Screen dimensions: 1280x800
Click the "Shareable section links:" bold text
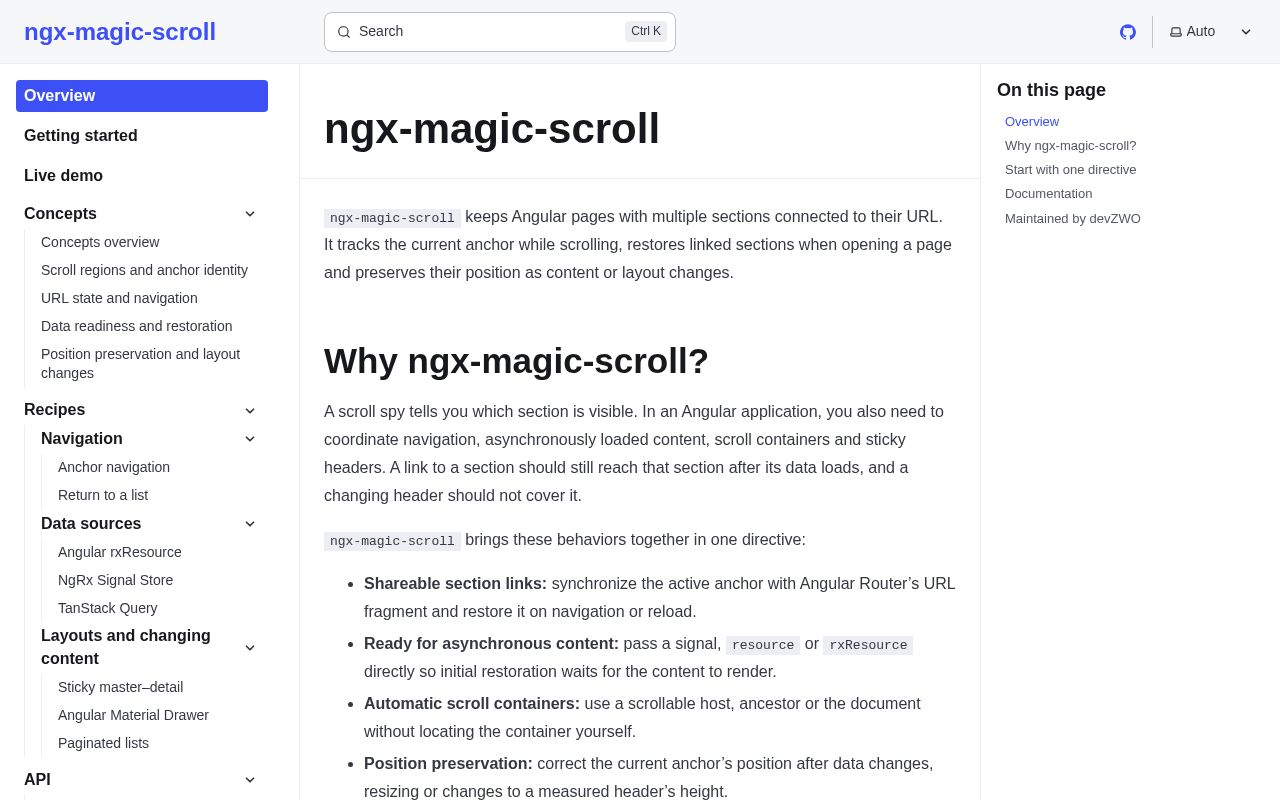pyautogui.click(x=455, y=584)
